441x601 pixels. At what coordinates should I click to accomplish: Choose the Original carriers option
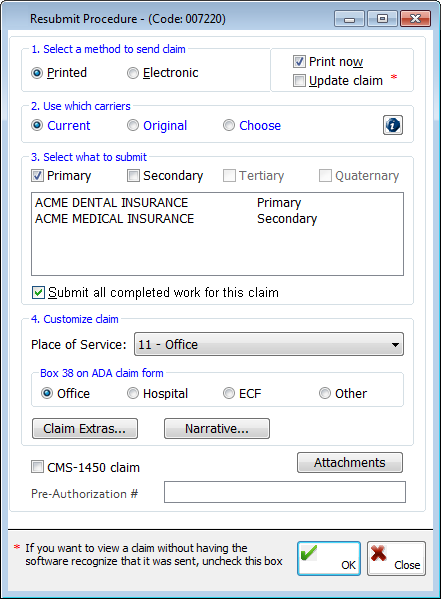[133, 125]
